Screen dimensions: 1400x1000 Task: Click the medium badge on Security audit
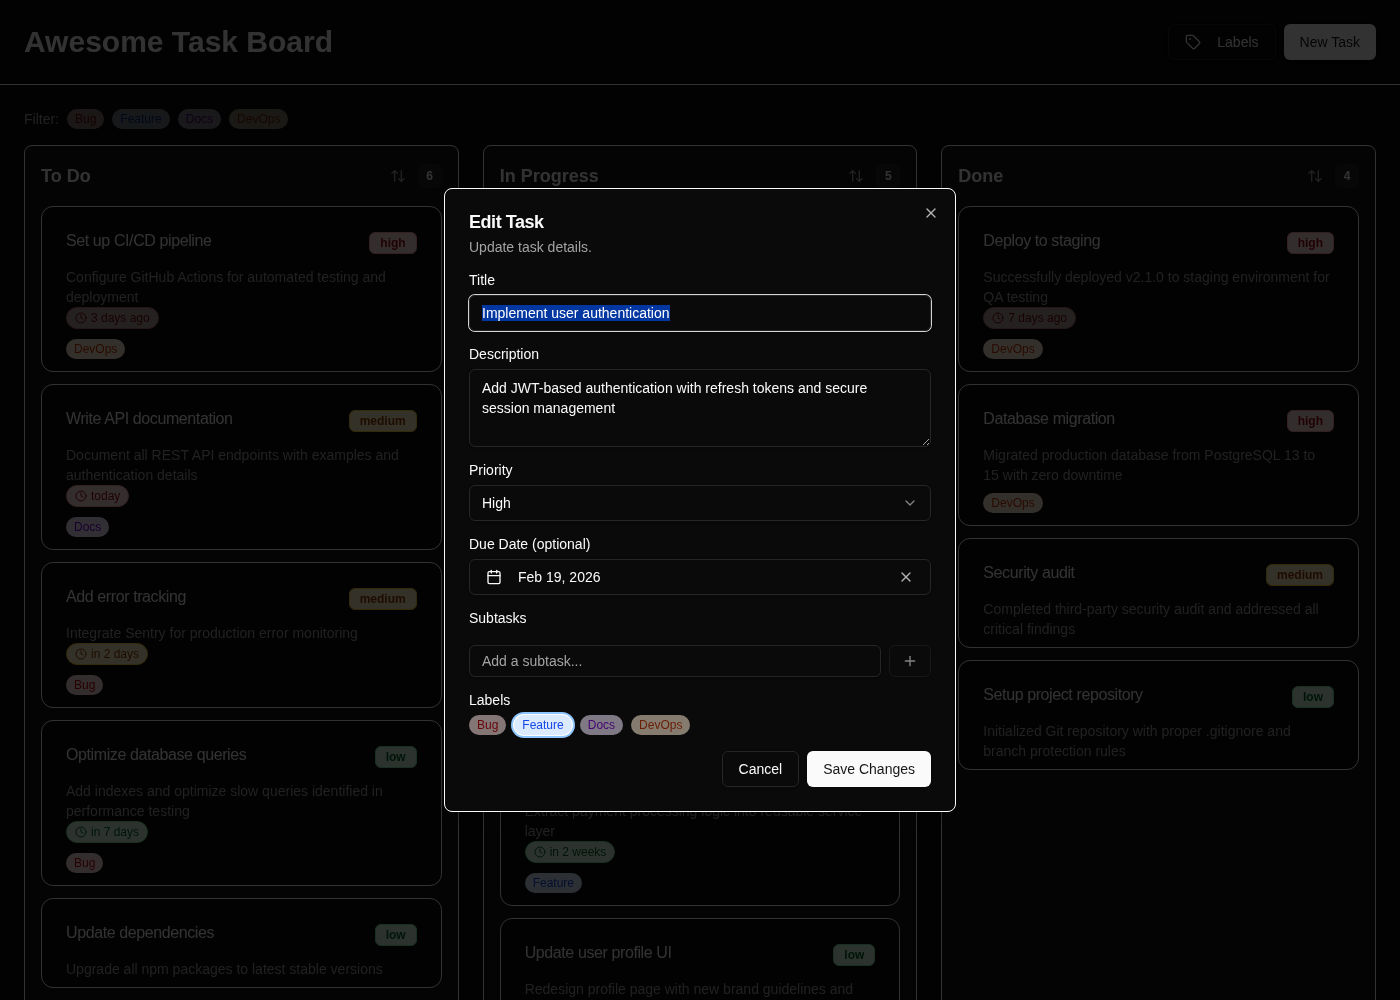coord(1300,575)
